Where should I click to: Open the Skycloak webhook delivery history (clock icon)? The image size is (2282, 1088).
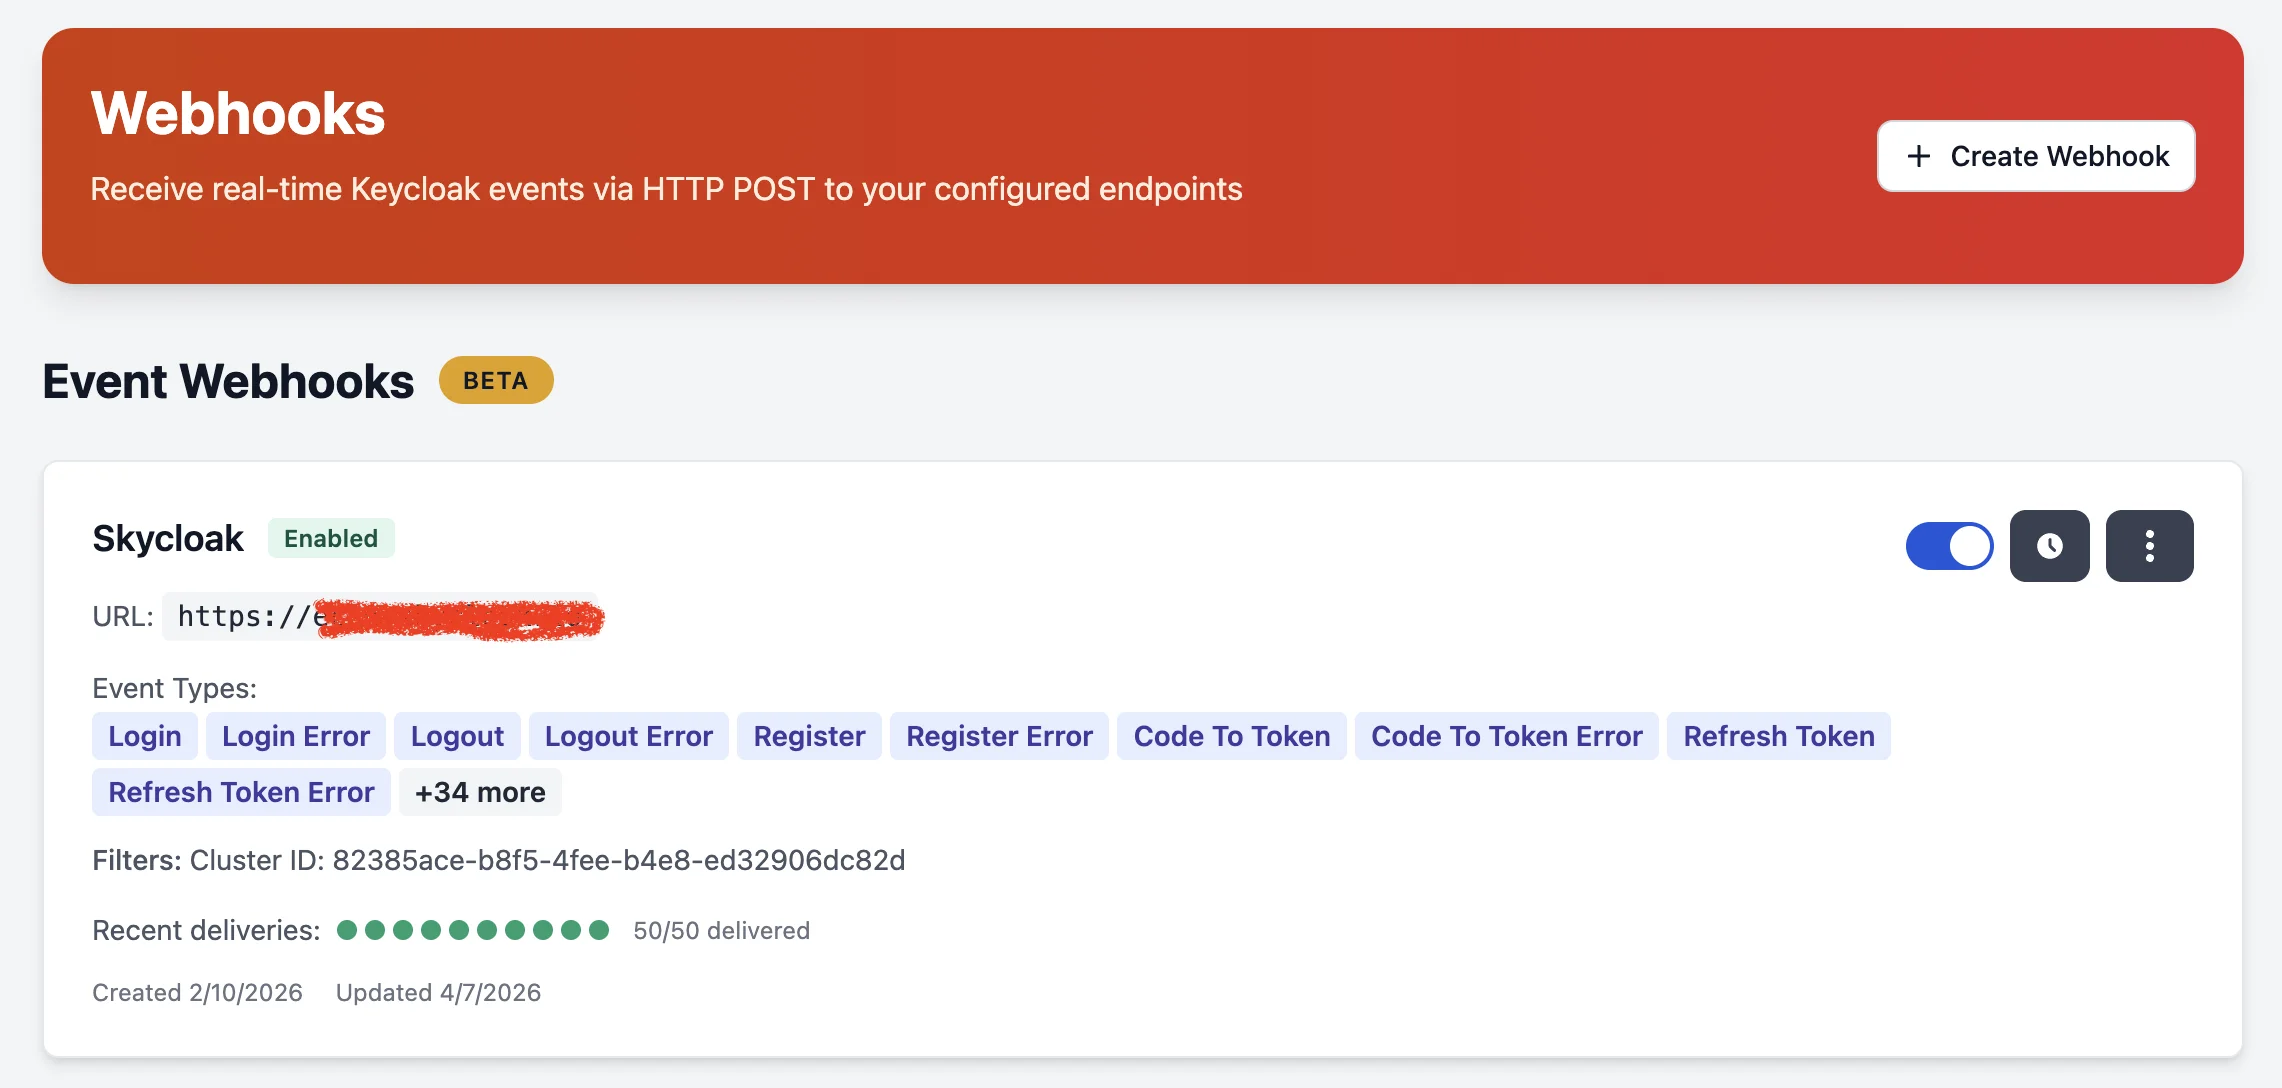2049,545
